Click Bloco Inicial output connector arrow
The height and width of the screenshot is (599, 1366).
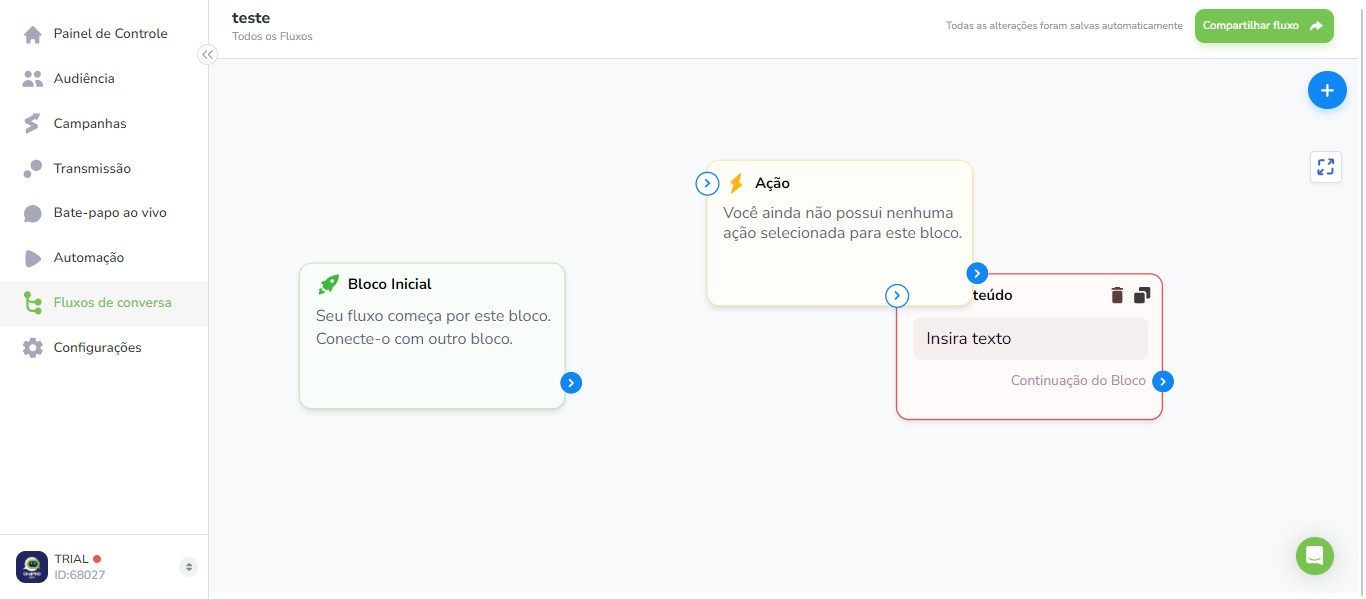pyautogui.click(x=571, y=383)
